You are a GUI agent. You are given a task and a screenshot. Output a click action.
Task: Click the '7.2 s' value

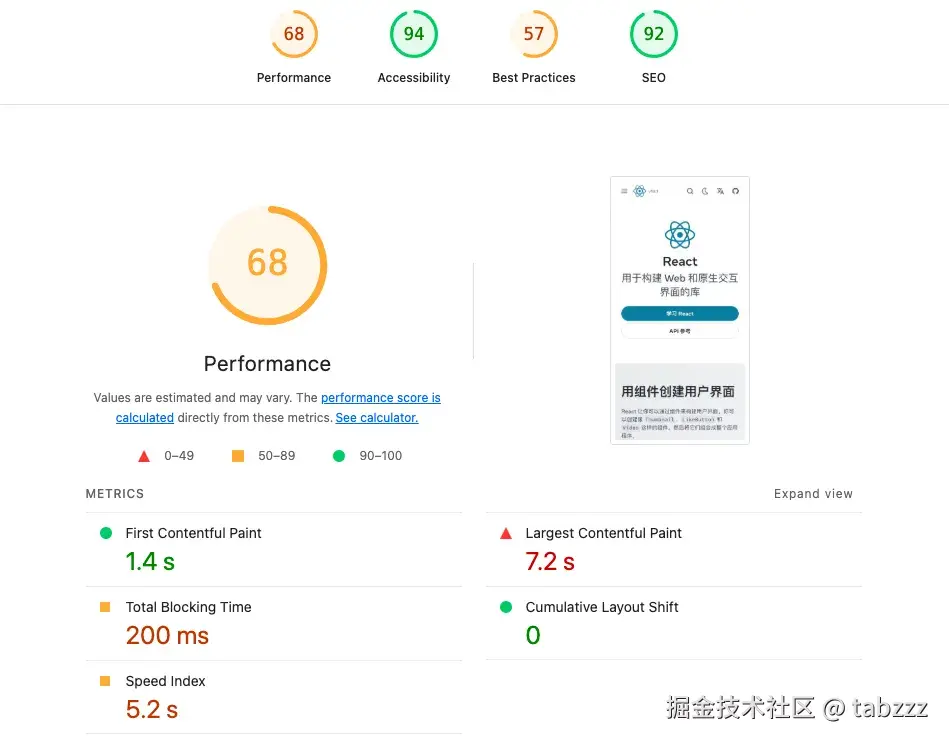(x=550, y=561)
